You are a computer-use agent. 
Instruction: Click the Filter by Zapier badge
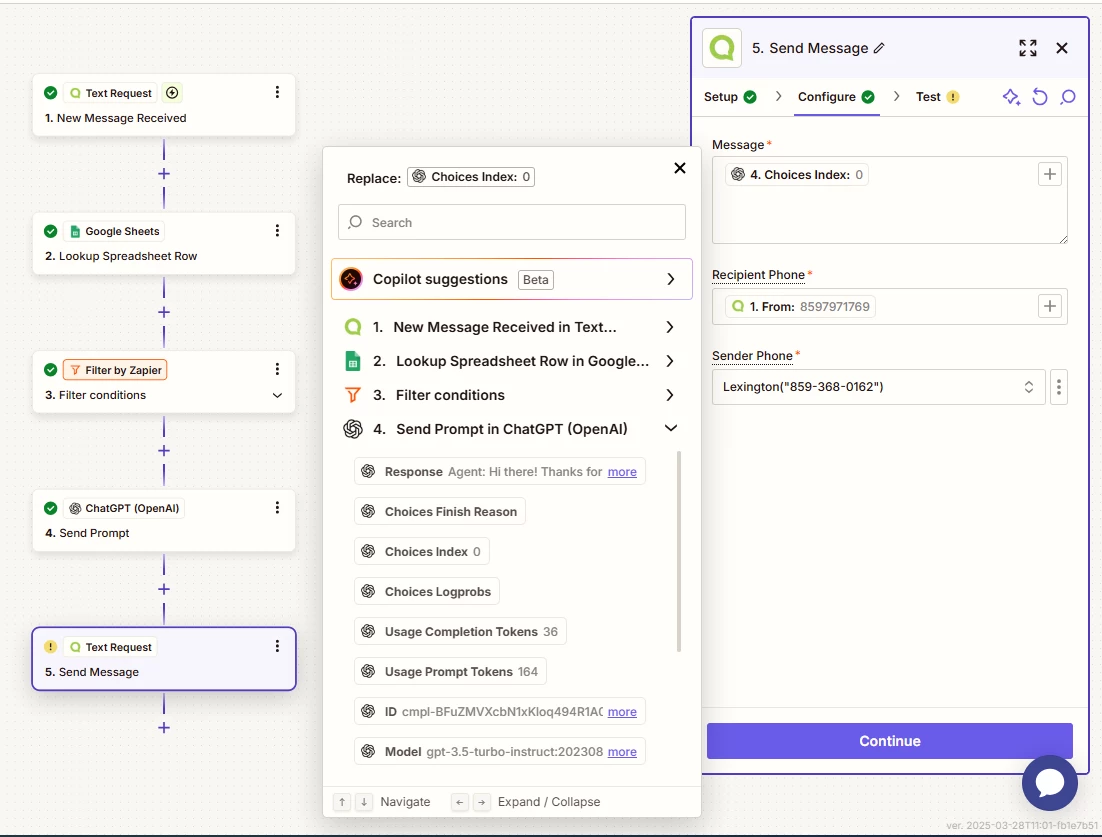[115, 370]
